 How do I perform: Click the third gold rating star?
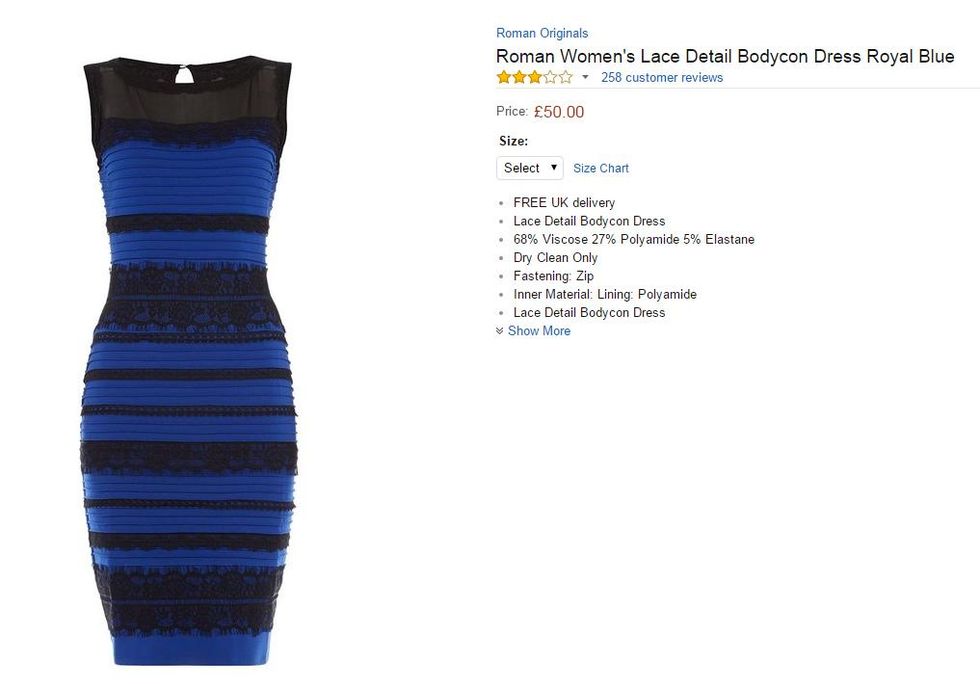tap(534, 78)
